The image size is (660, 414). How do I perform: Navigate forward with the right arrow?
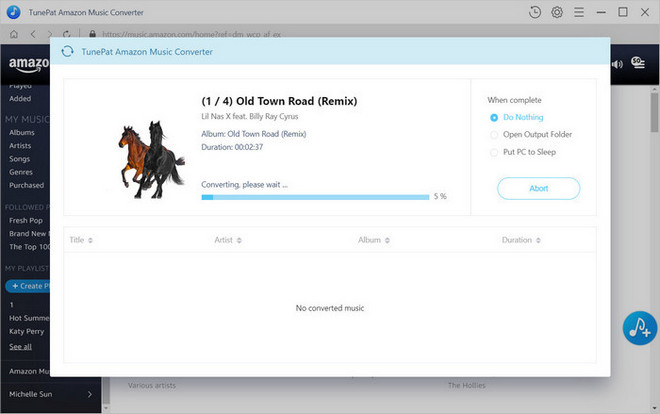click(50, 34)
